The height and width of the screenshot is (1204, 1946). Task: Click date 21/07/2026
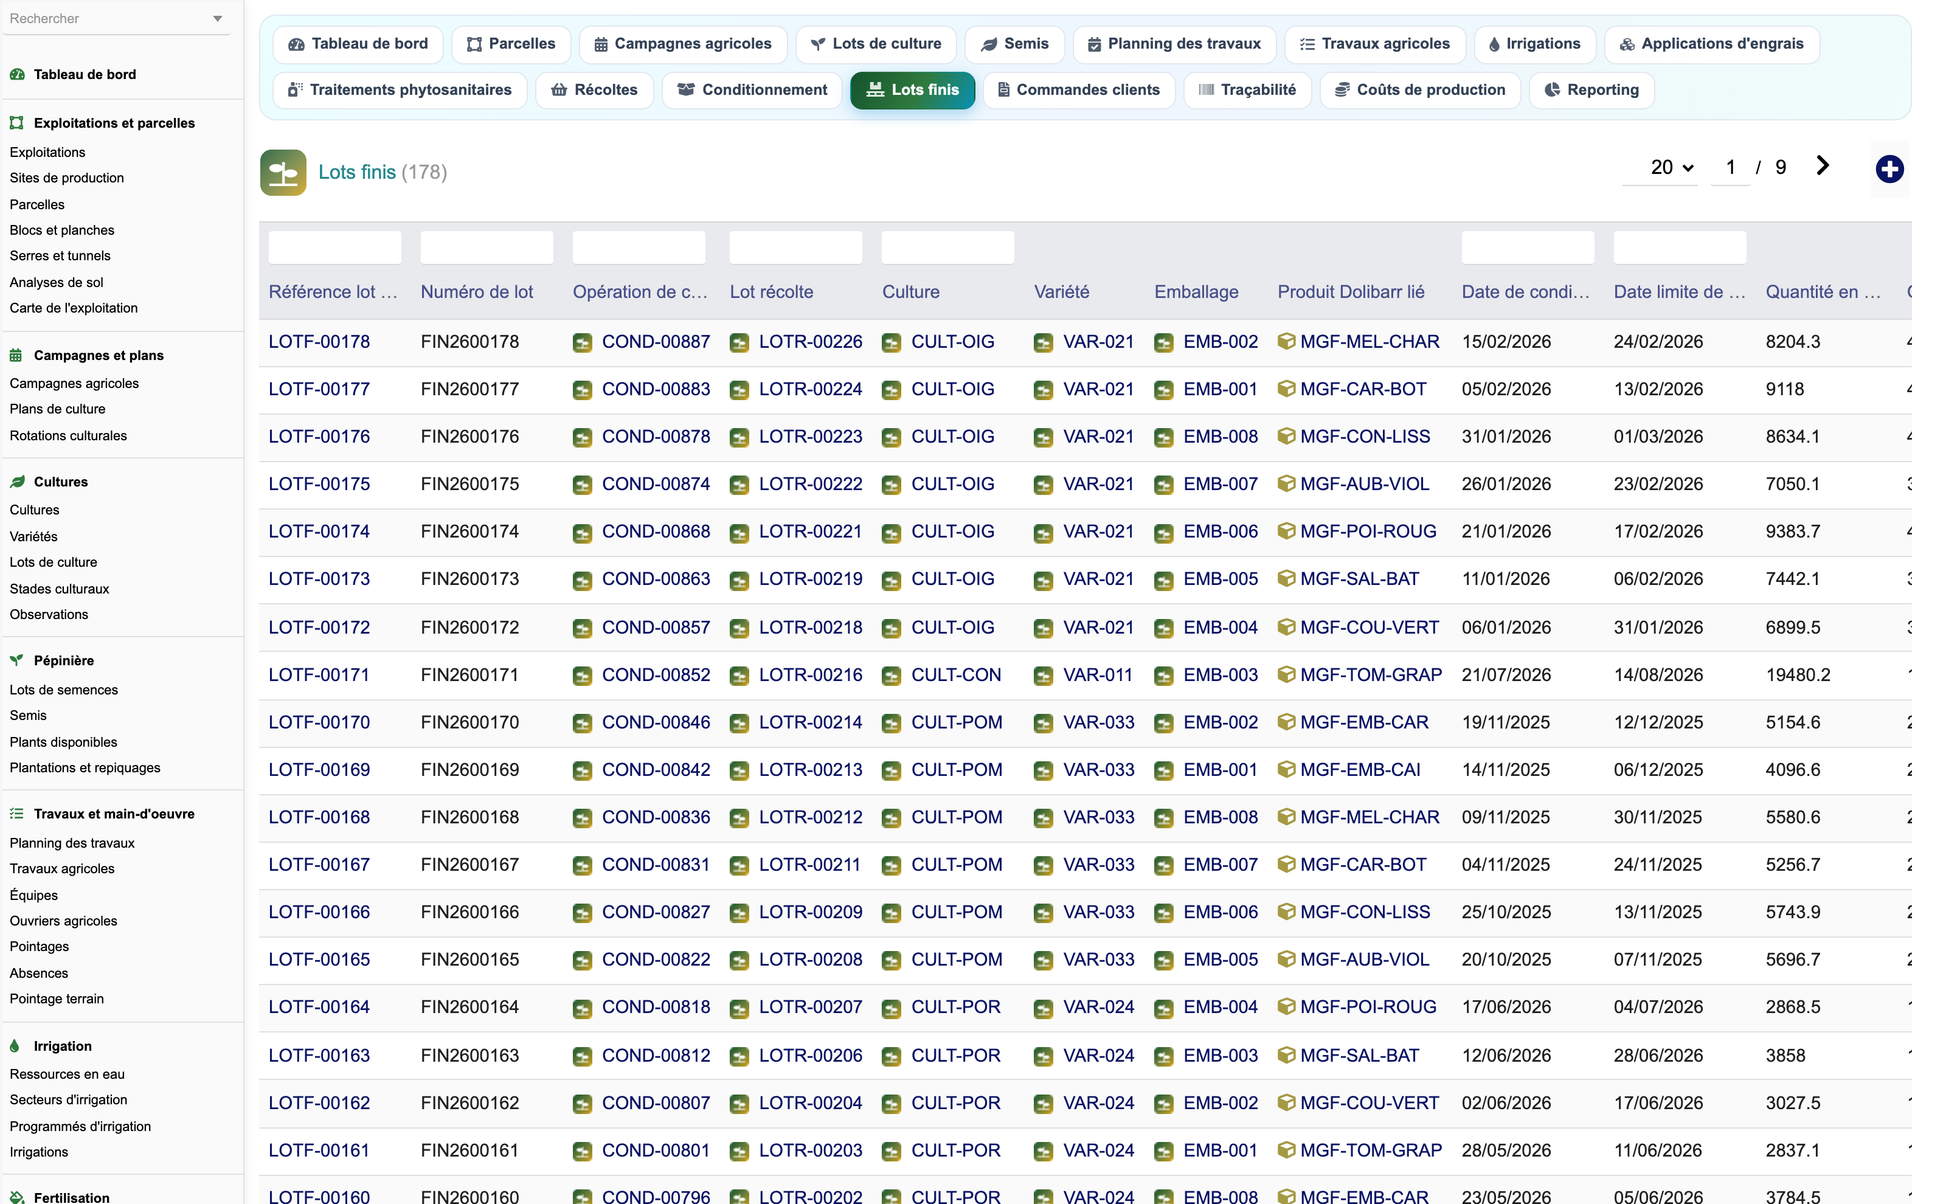(x=1506, y=675)
